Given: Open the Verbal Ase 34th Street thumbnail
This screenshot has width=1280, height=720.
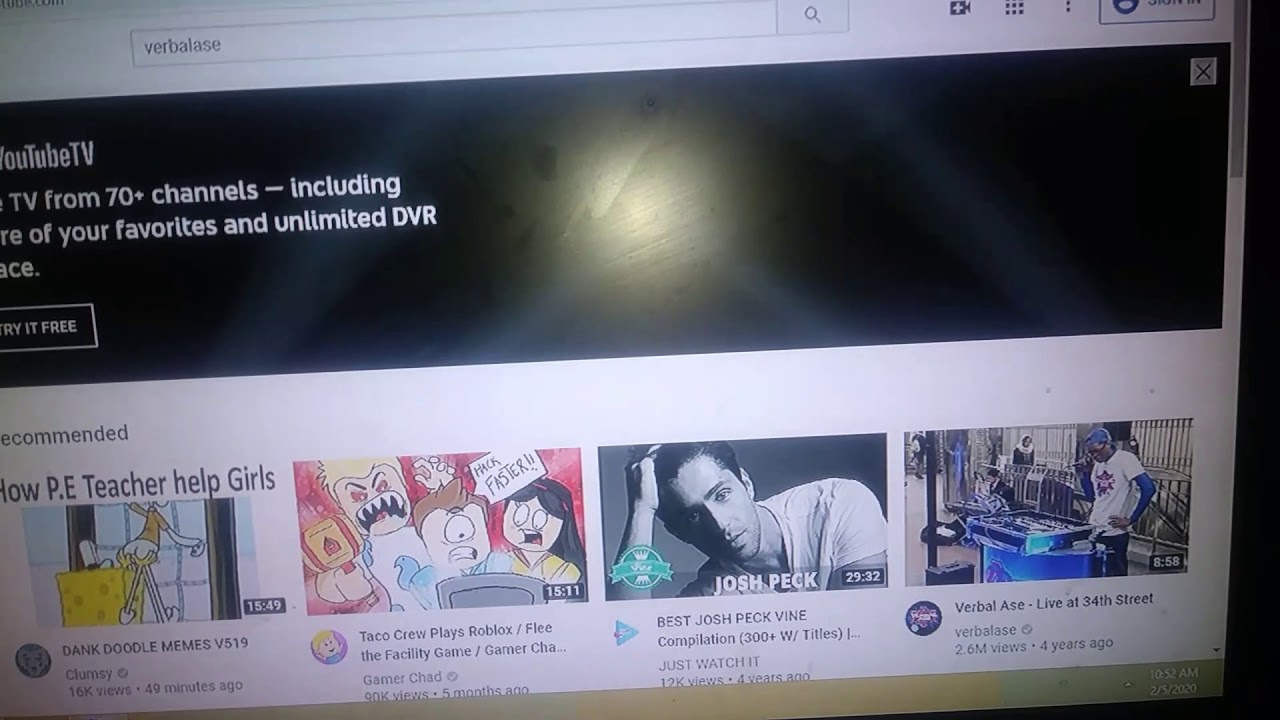Looking at the screenshot, I should click(1047, 501).
